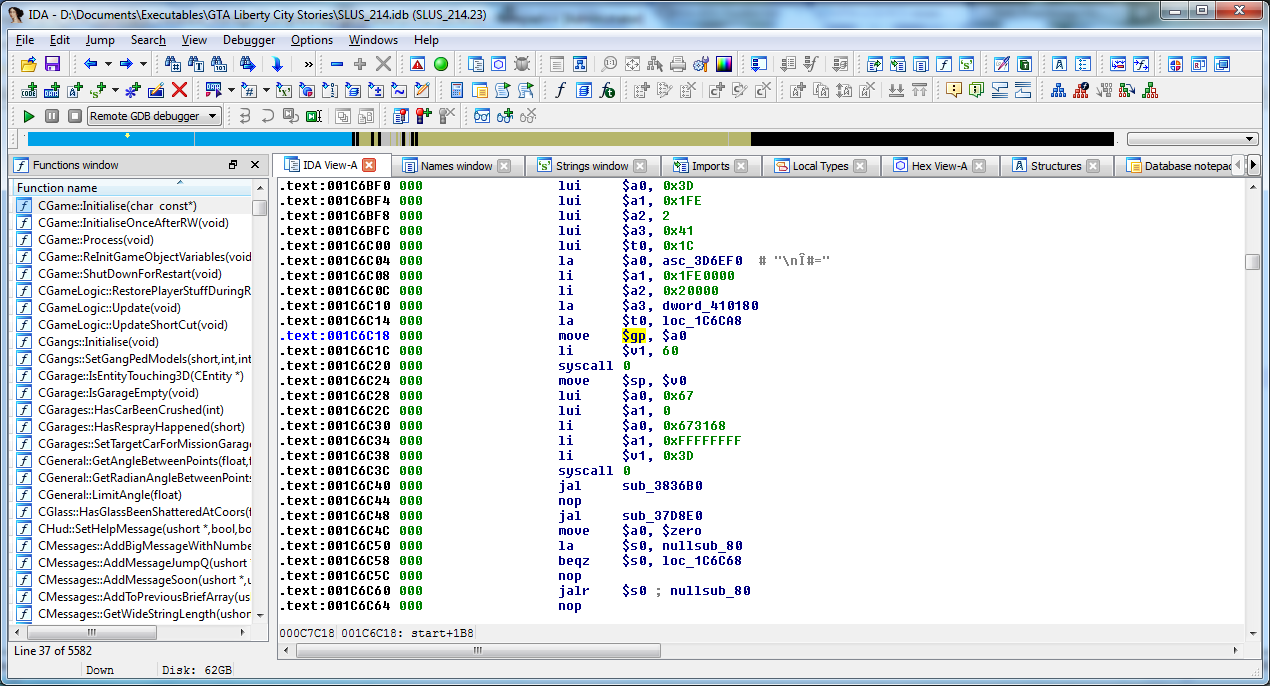
Task: Switch to the Names window tab
Action: click(456, 166)
